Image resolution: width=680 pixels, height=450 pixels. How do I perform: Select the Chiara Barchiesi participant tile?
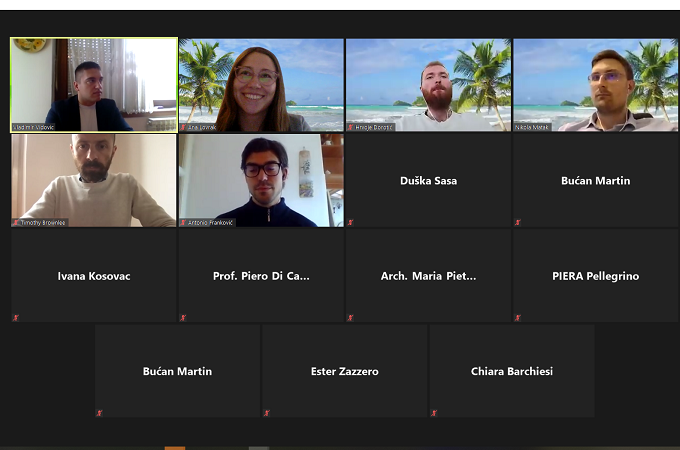pyautogui.click(x=512, y=371)
